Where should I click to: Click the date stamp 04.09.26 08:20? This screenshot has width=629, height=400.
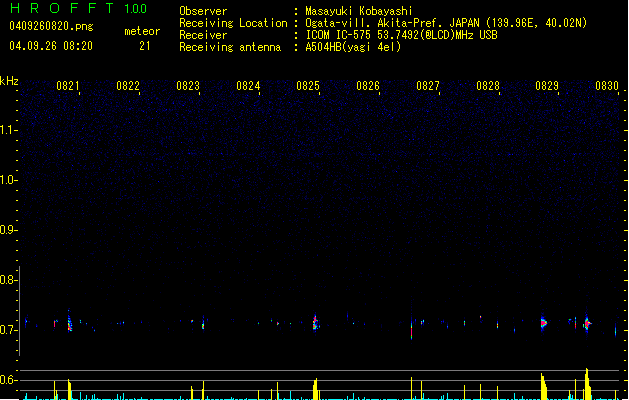pyautogui.click(x=51, y=46)
